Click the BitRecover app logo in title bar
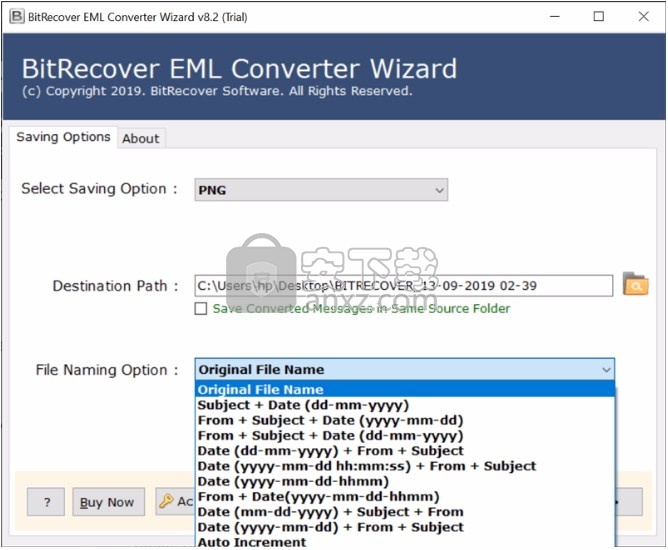Image resolution: width=668 pixels, height=550 pixels. click(17, 17)
